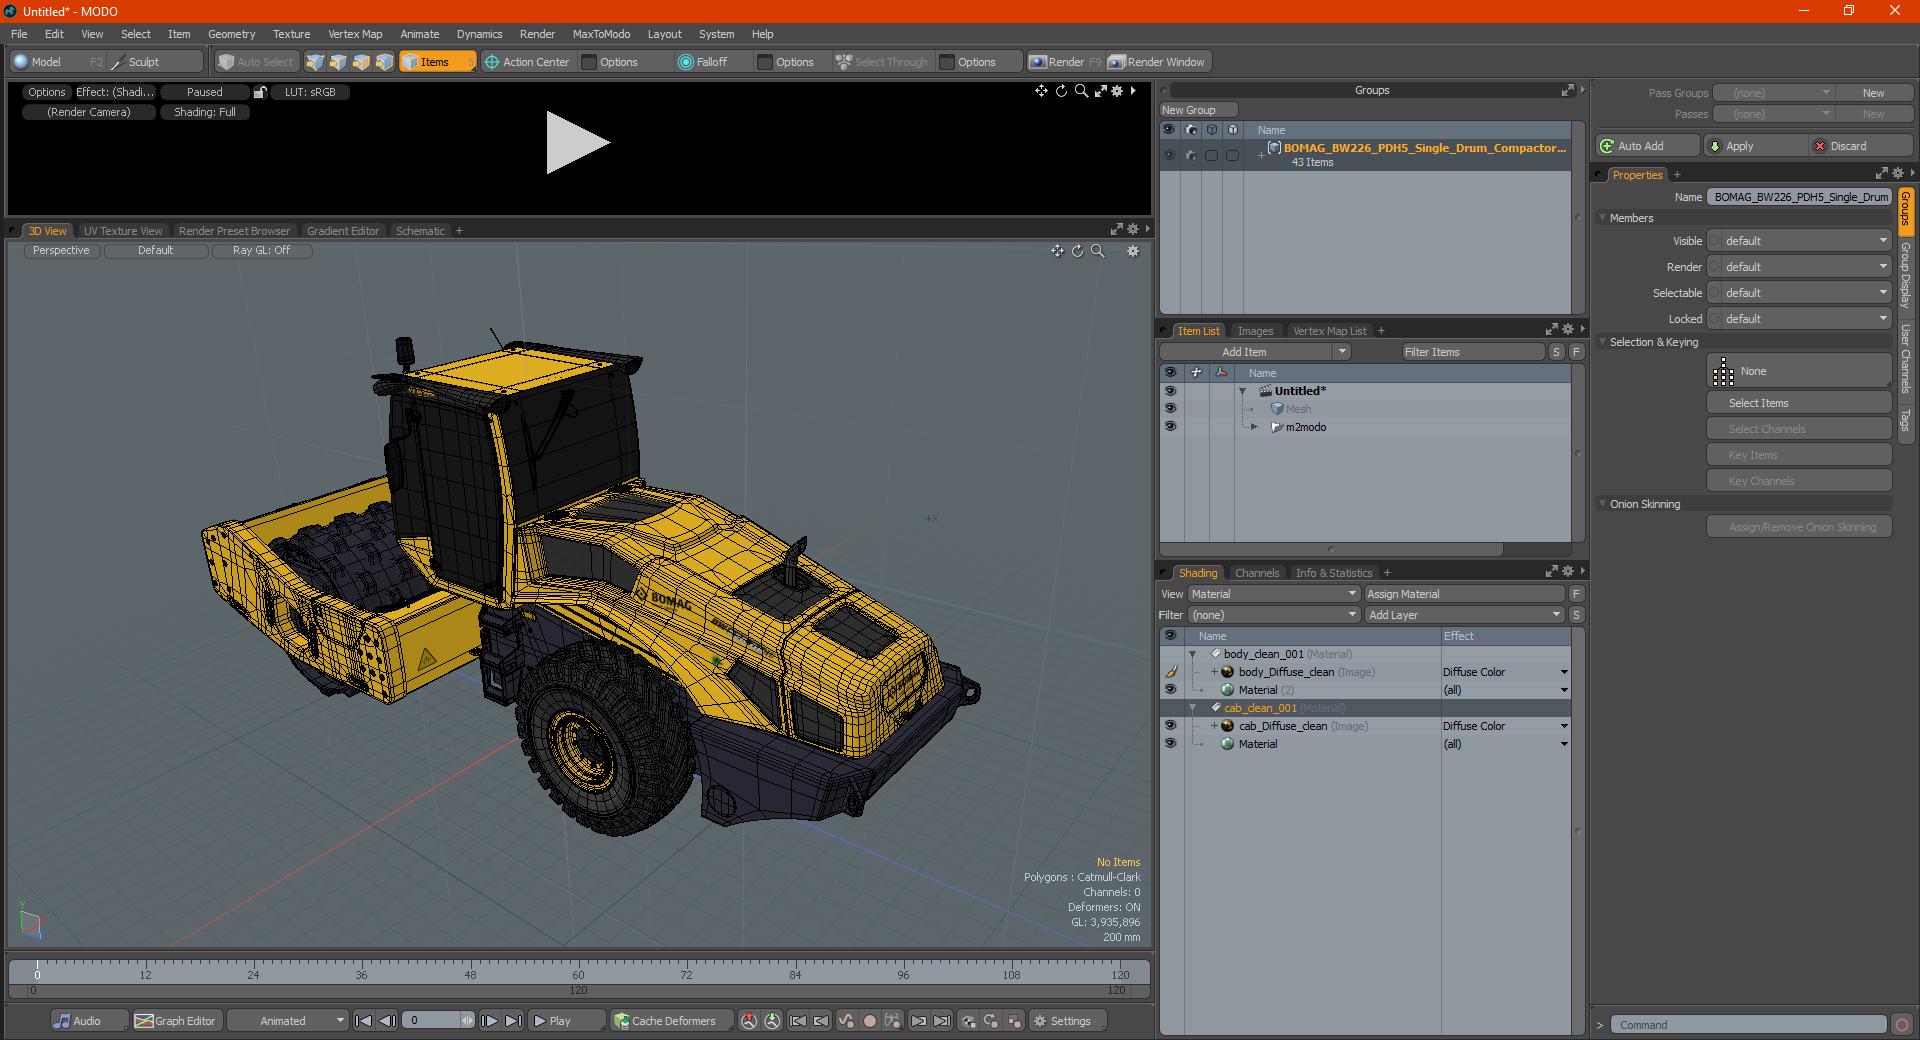The image size is (1920, 1040).
Task: Toggle visibility of Mesh item
Action: (x=1170, y=409)
